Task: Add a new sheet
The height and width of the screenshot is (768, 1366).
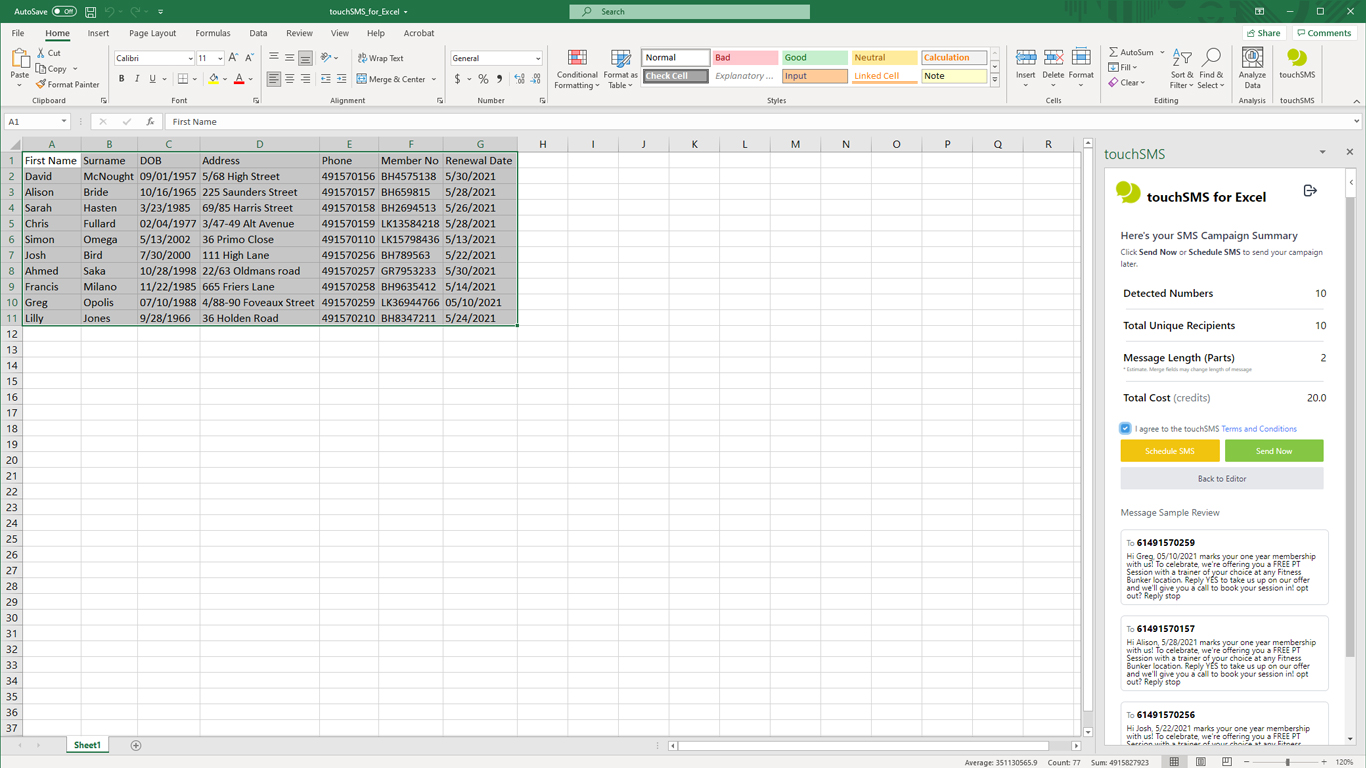Action: pyautogui.click(x=136, y=745)
